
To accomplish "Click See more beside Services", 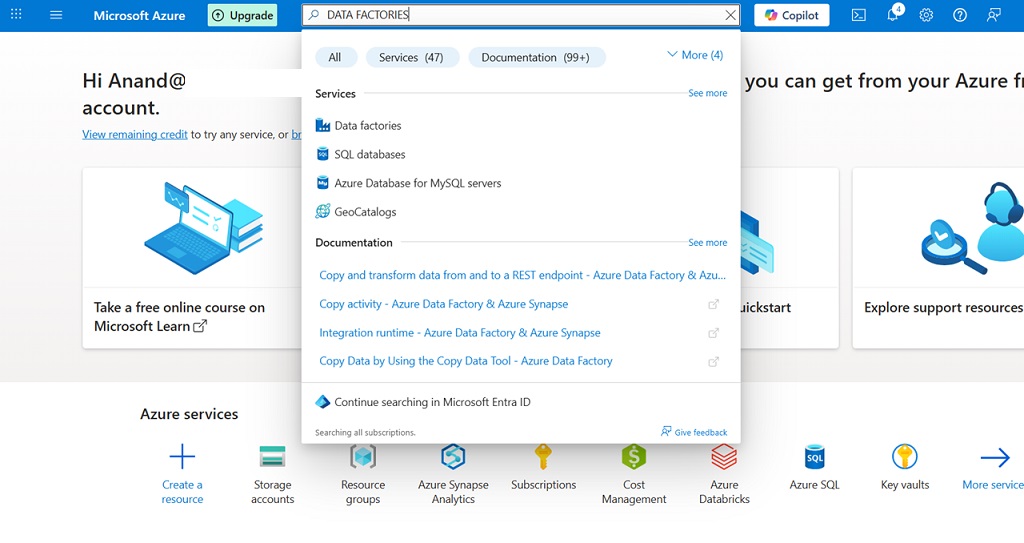I will coord(707,93).
